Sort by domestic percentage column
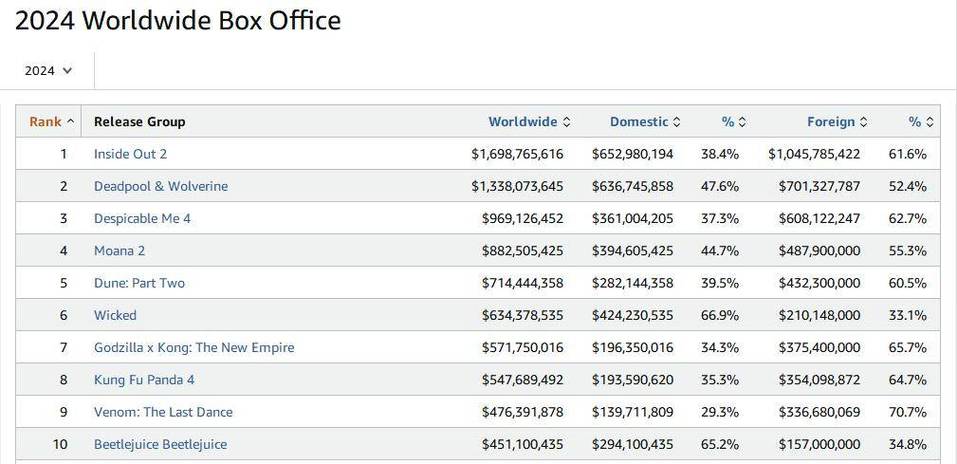Screen dimensions: 957x464 tap(734, 121)
